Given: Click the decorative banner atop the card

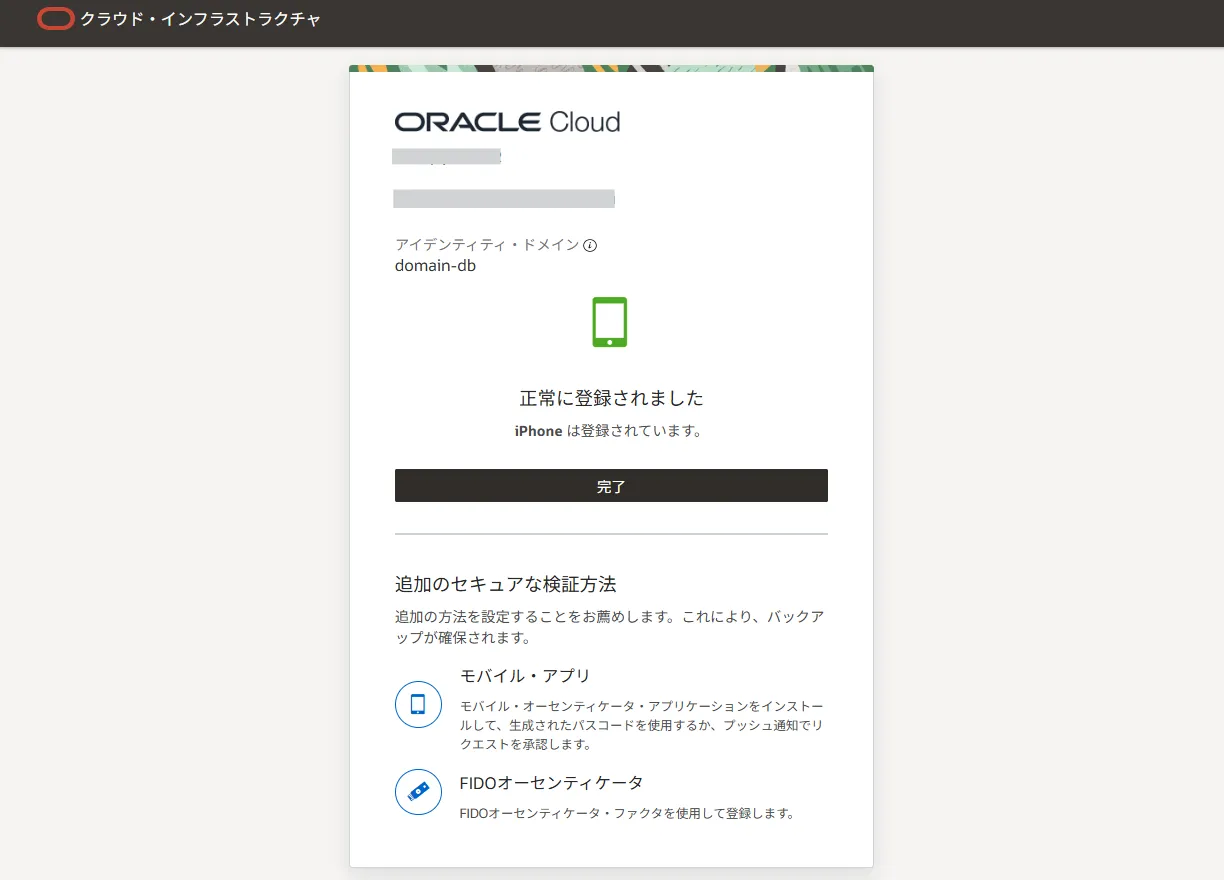Looking at the screenshot, I should (x=611, y=69).
